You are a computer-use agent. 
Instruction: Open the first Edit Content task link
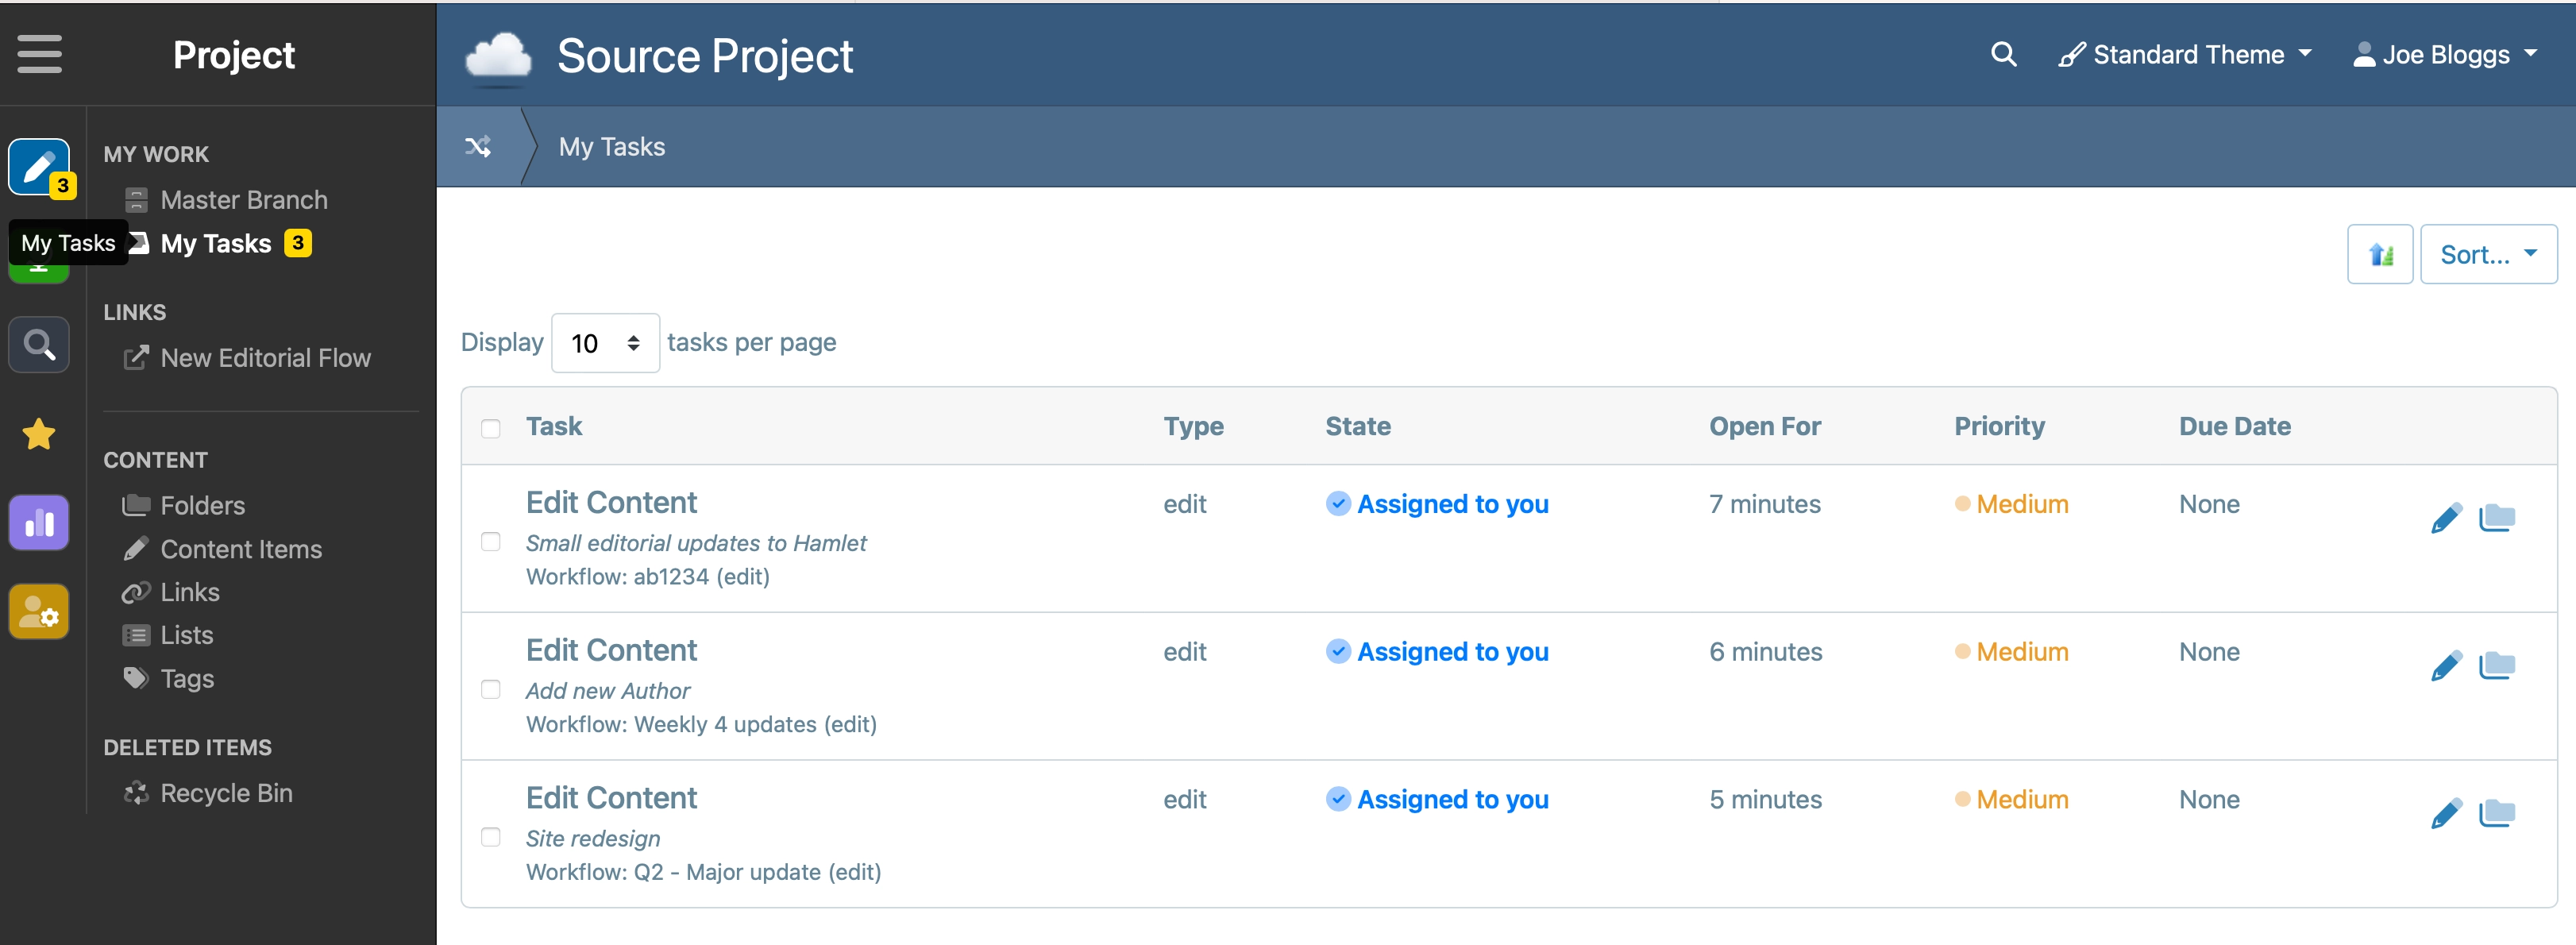pyautogui.click(x=611, y=502)
